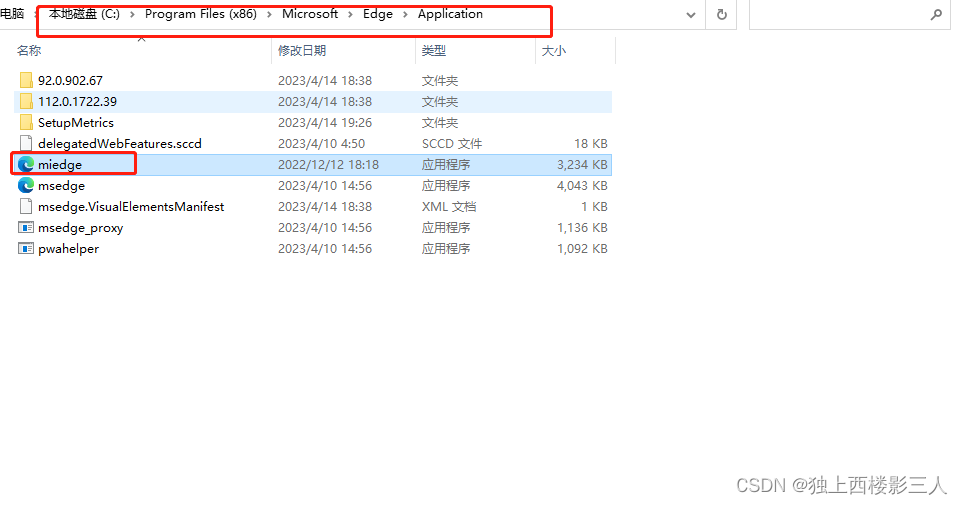Open the address bar history dropdown

point(691,15)
